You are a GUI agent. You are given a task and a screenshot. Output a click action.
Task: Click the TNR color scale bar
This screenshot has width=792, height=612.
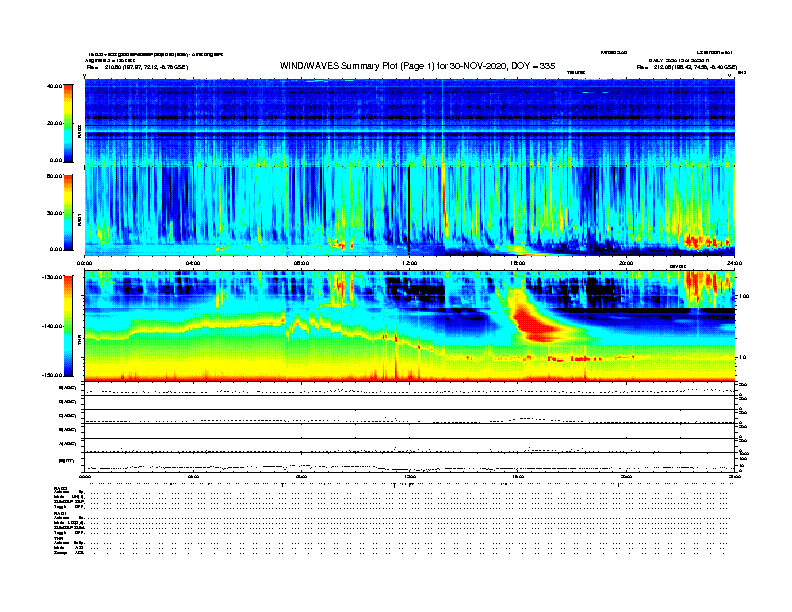(x=68, y=326)
